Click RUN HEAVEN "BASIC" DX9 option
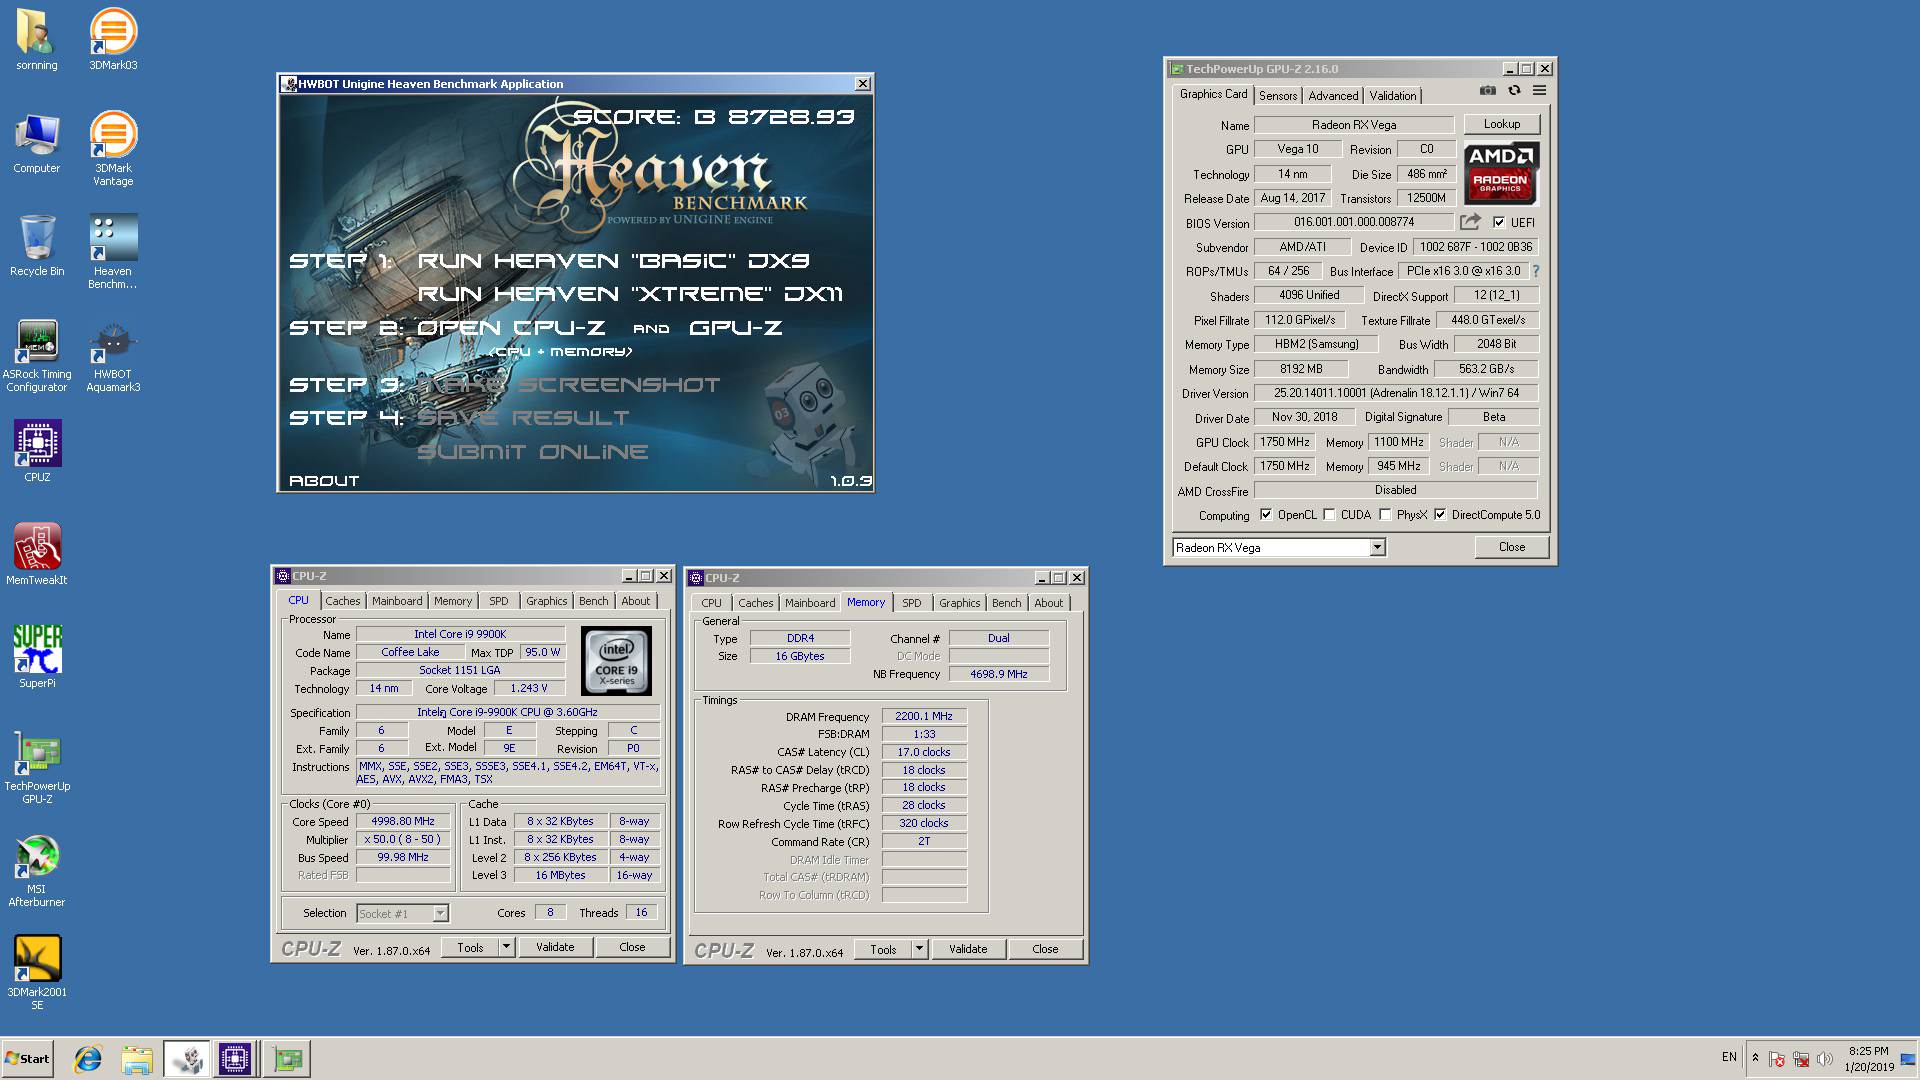Viewport: 1920px width, 1080px height. (613, 261)
